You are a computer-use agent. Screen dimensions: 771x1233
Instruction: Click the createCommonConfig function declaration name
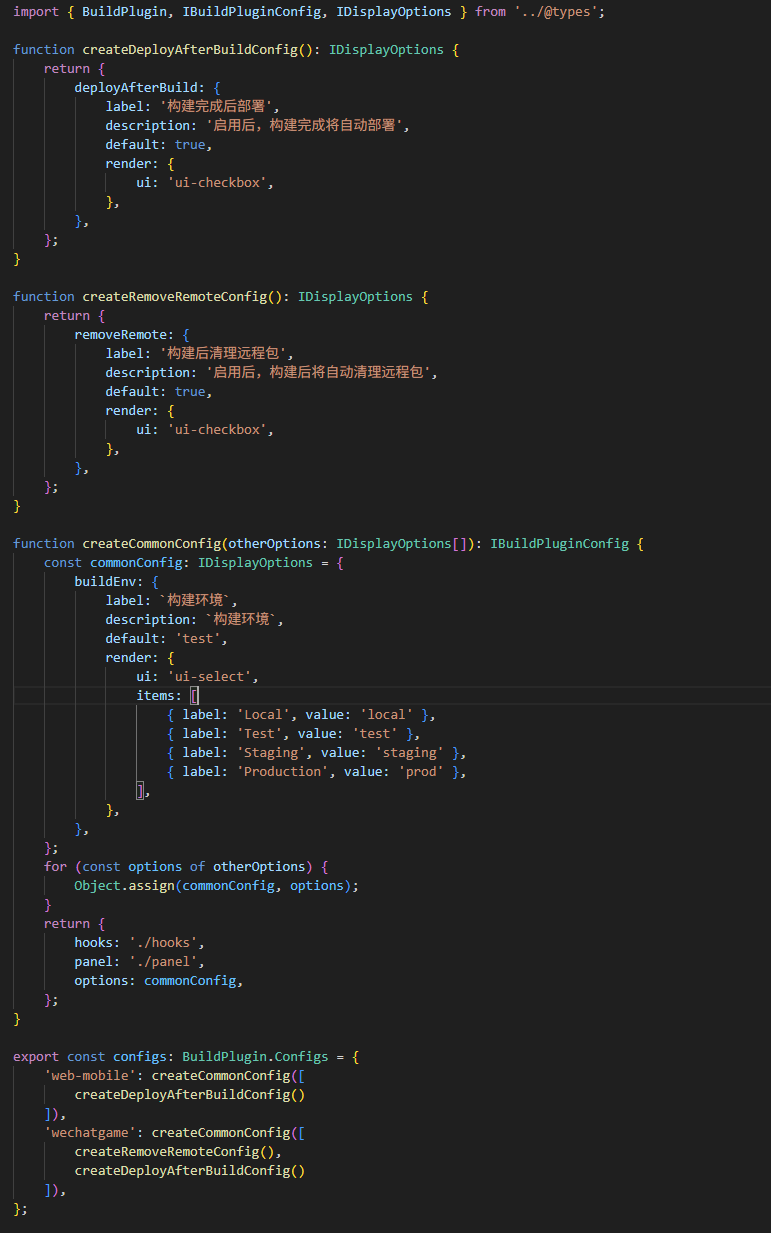[152, 544]
